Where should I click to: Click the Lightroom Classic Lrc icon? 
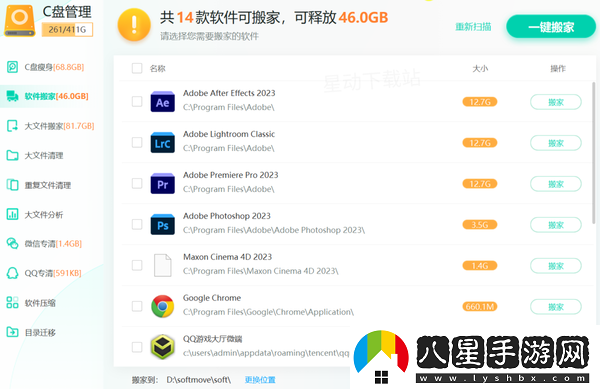click(x=163, y=143)
